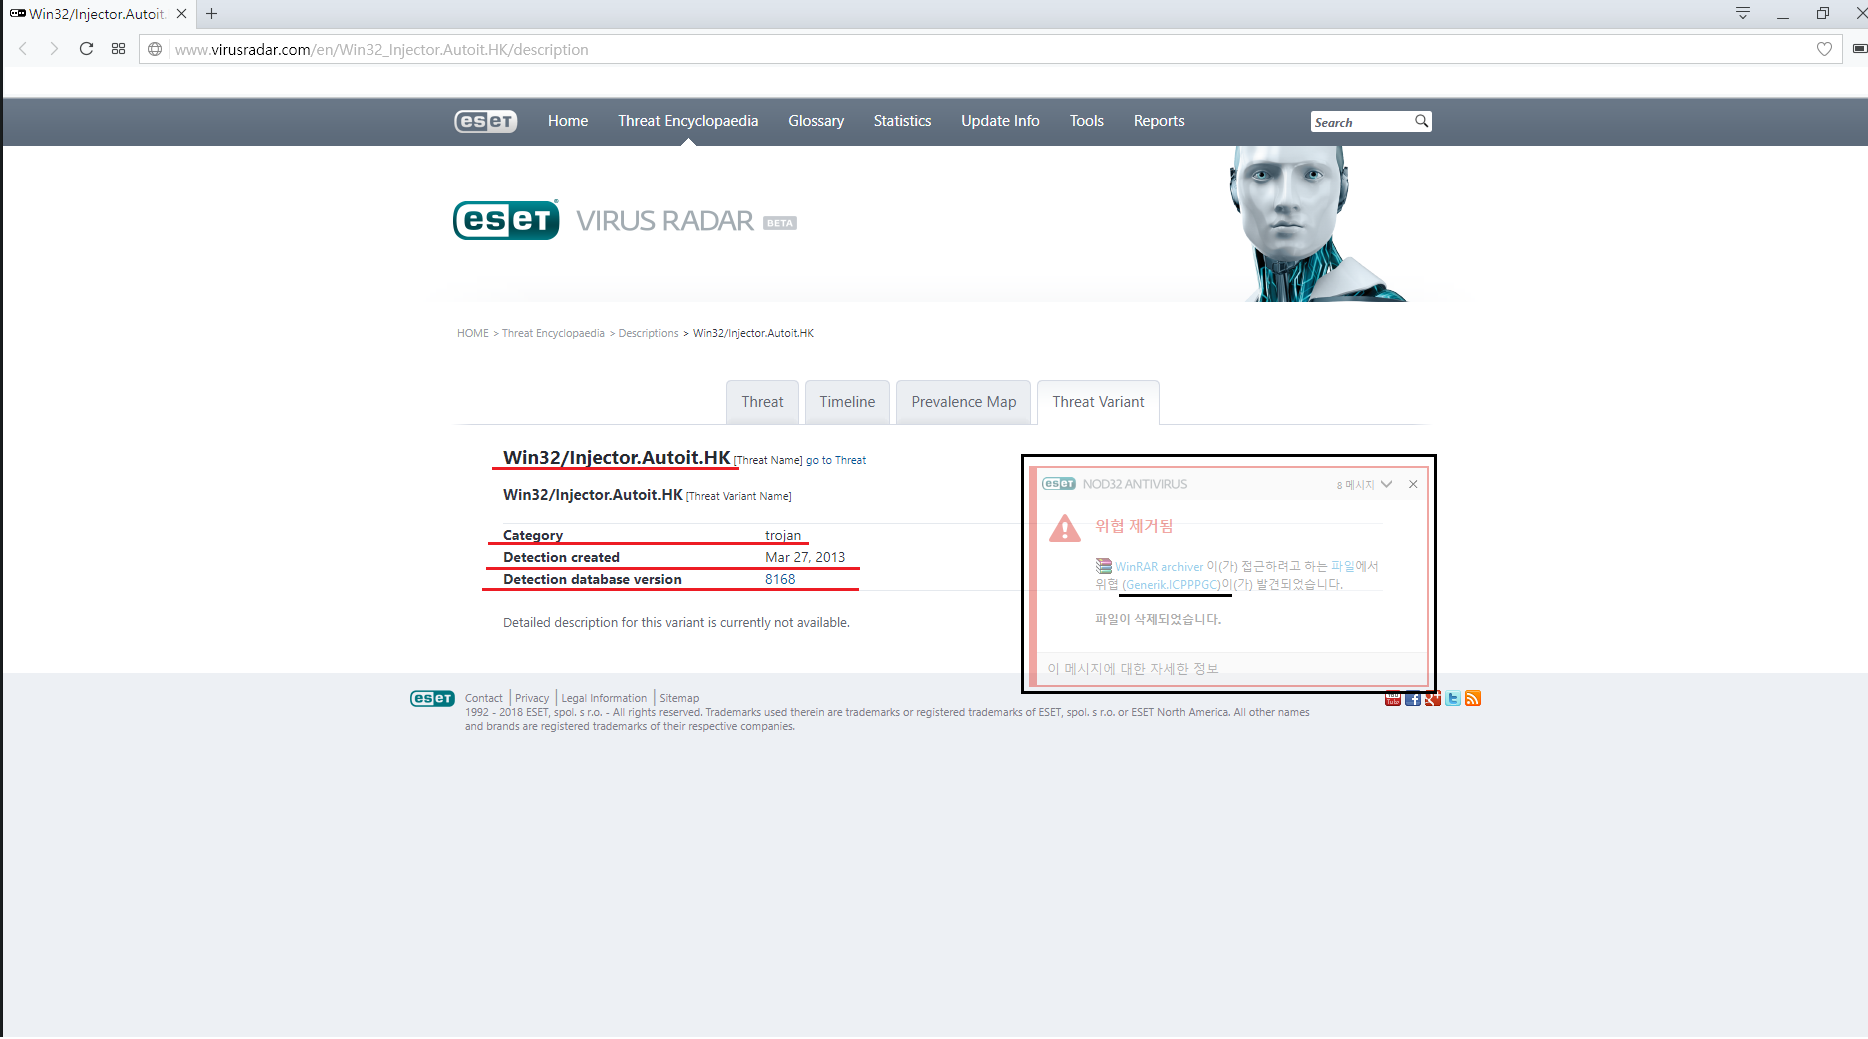Switch to the Threat tab
1868x1039 pixels.
pyautogui.click(x=762, y=402)
